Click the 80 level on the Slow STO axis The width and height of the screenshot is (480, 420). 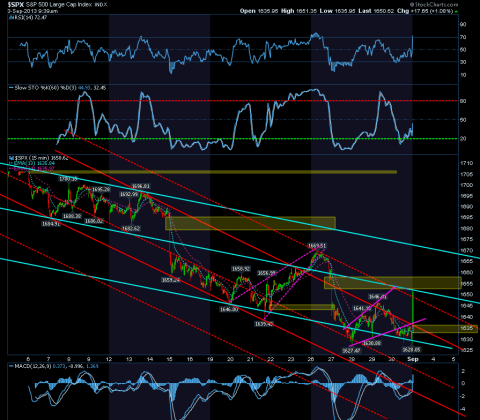[x=463, y=101]
